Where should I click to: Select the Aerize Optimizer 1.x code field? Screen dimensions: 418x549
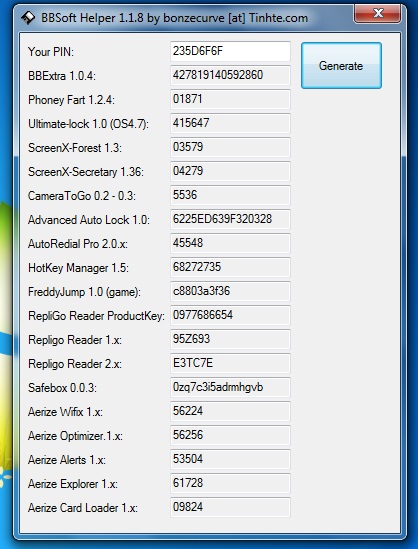pos(230,435)
